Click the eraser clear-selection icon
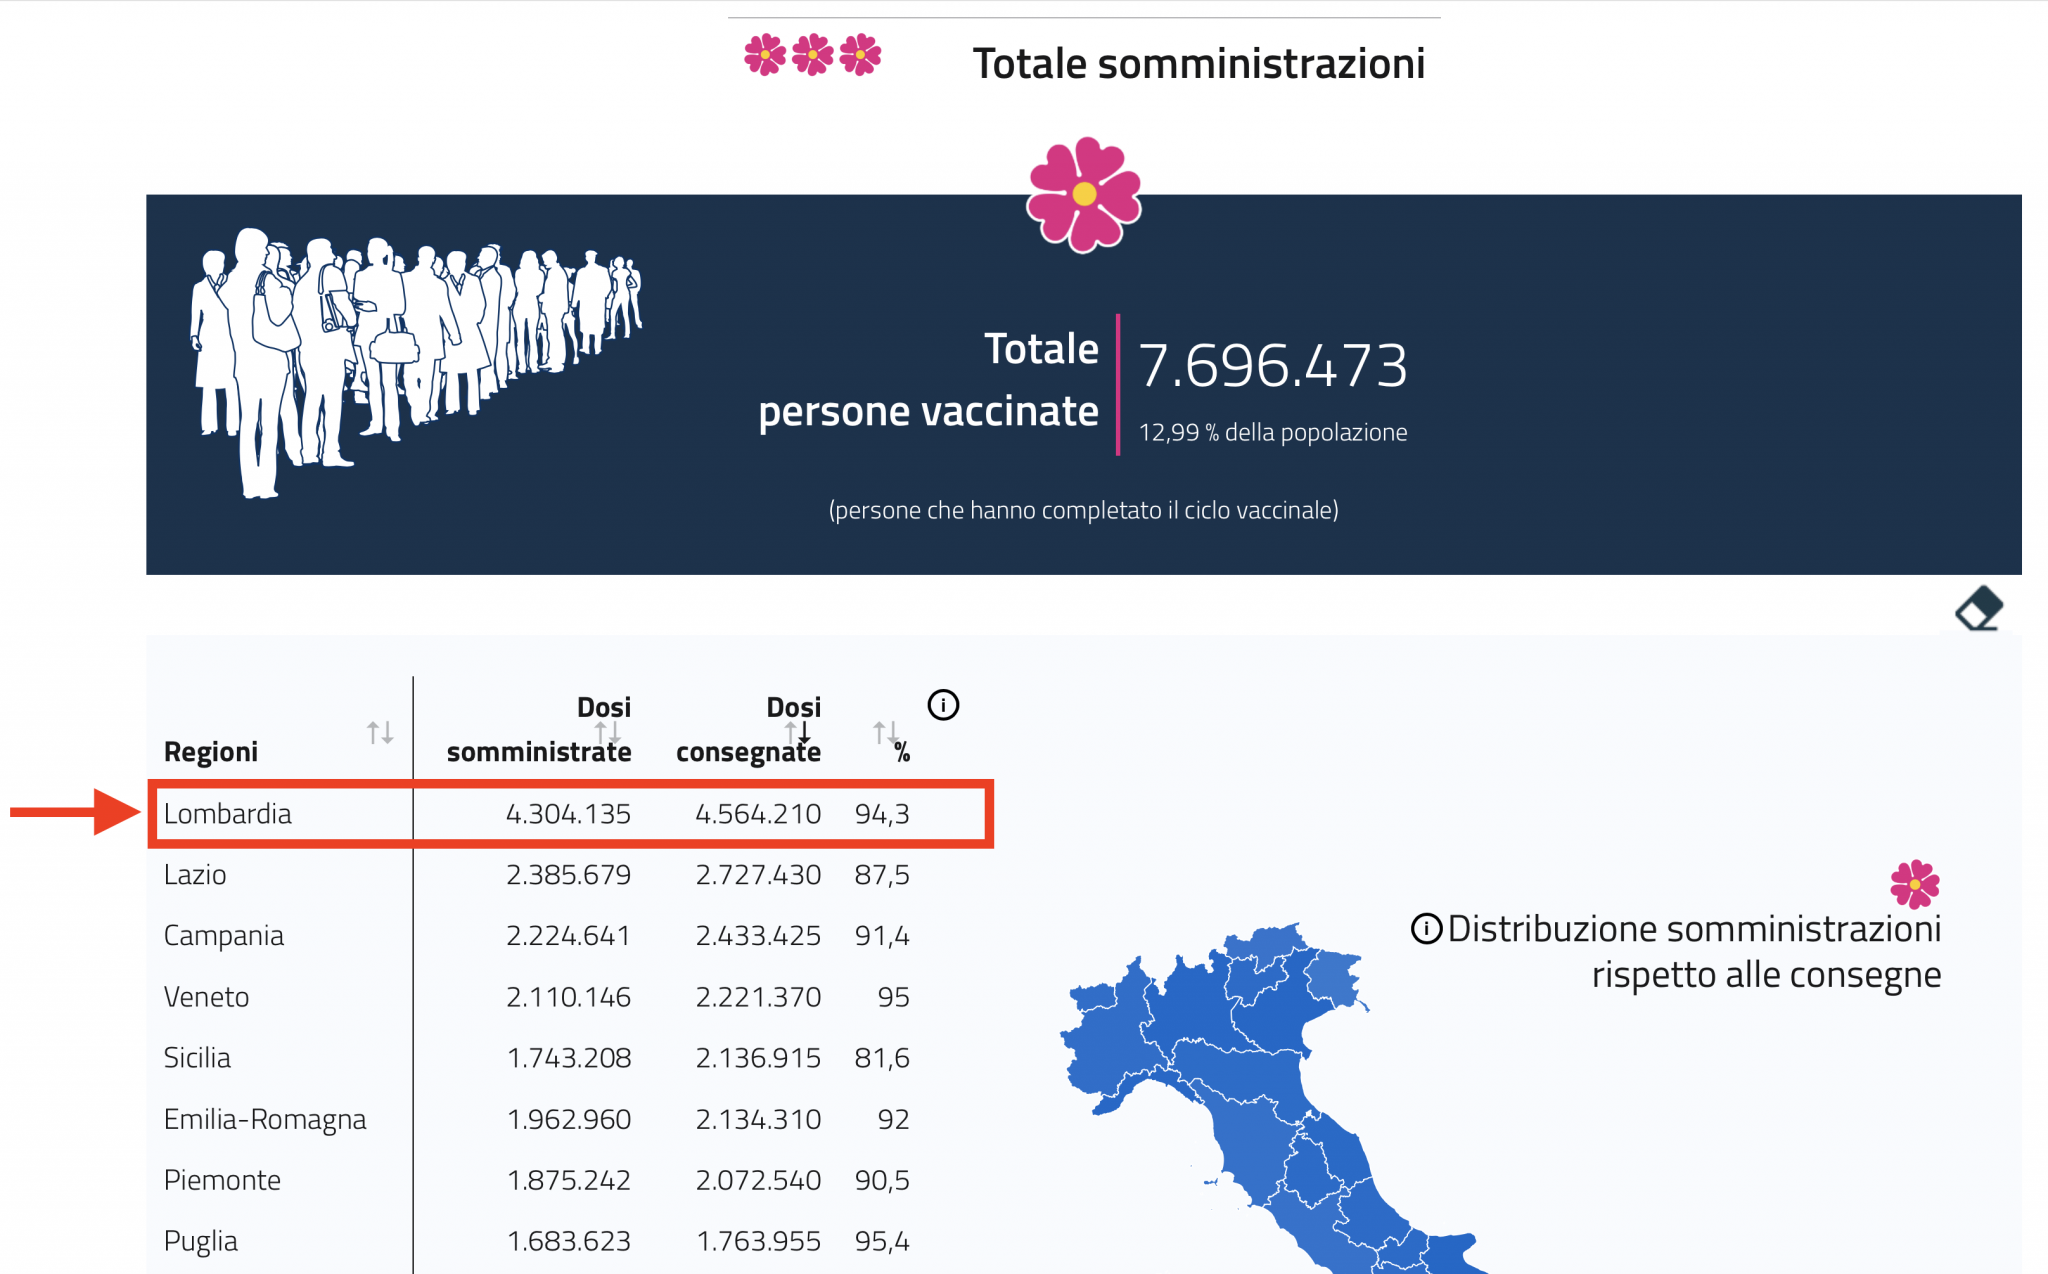Image resolution: width=2048 pixels, height=1274 pixels. point(1979,609)
